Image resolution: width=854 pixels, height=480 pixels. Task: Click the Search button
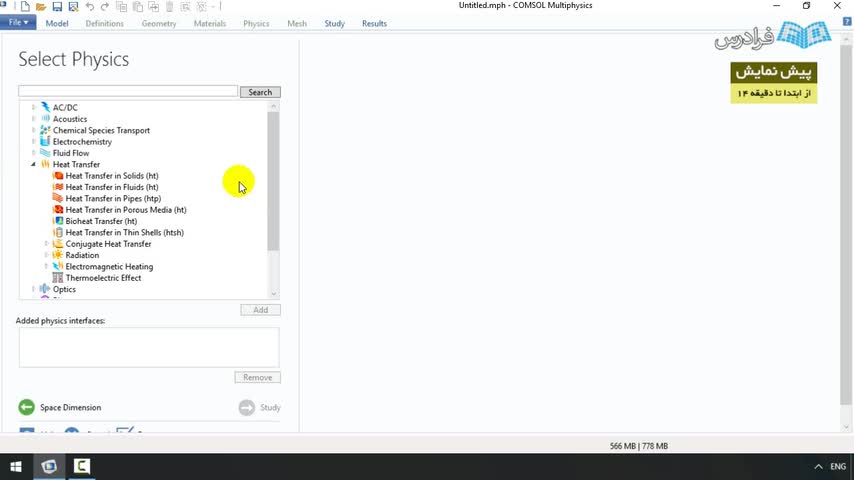[260, 92]
